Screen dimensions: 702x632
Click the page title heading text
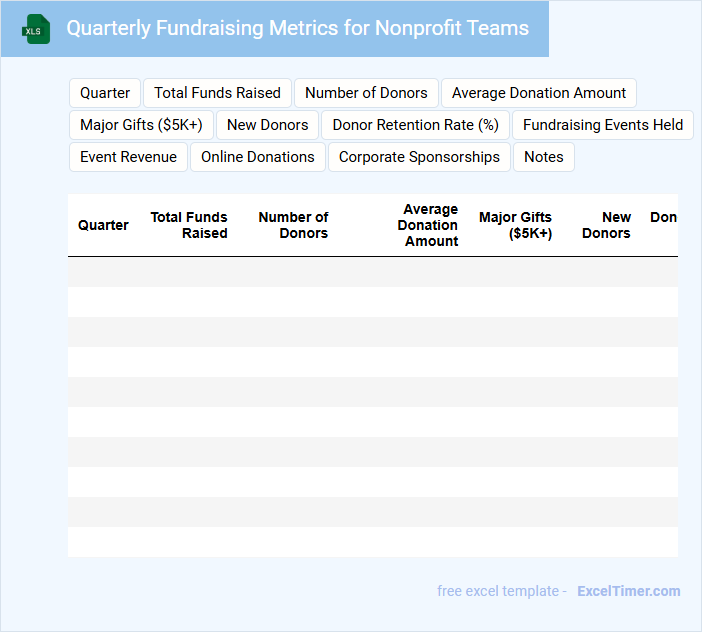tap(297, 28)
